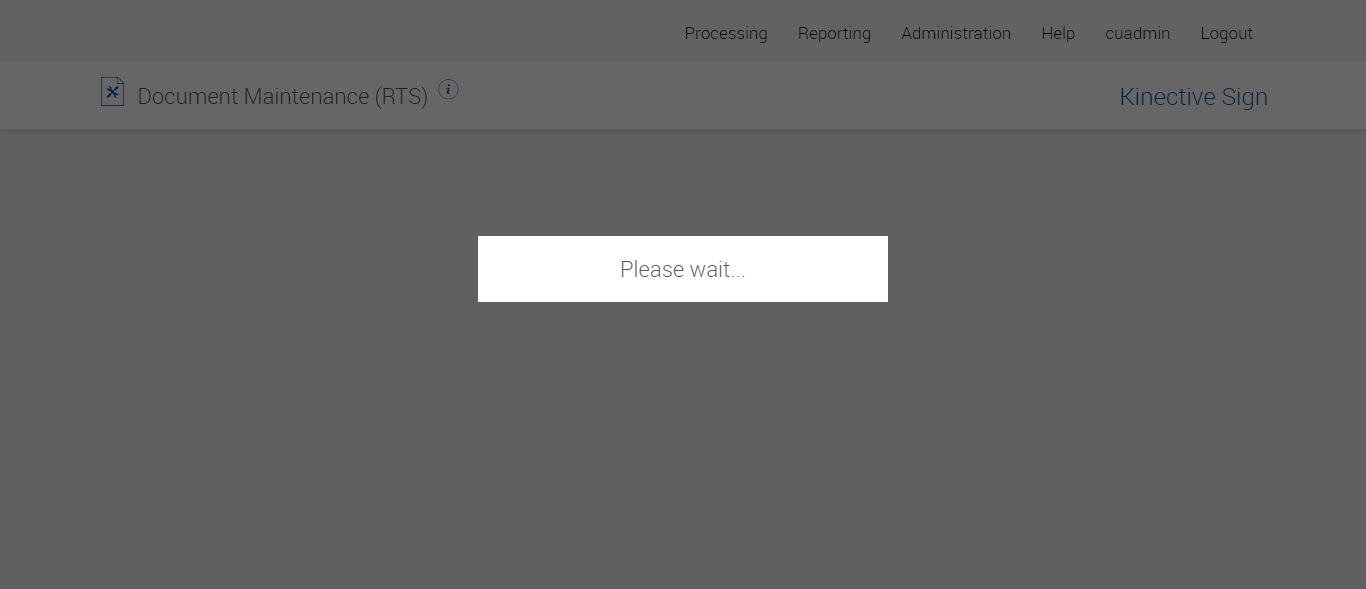Go to Processing in the navigation bar
This screenshot has height=589, width=1366.
pos(726,33)
